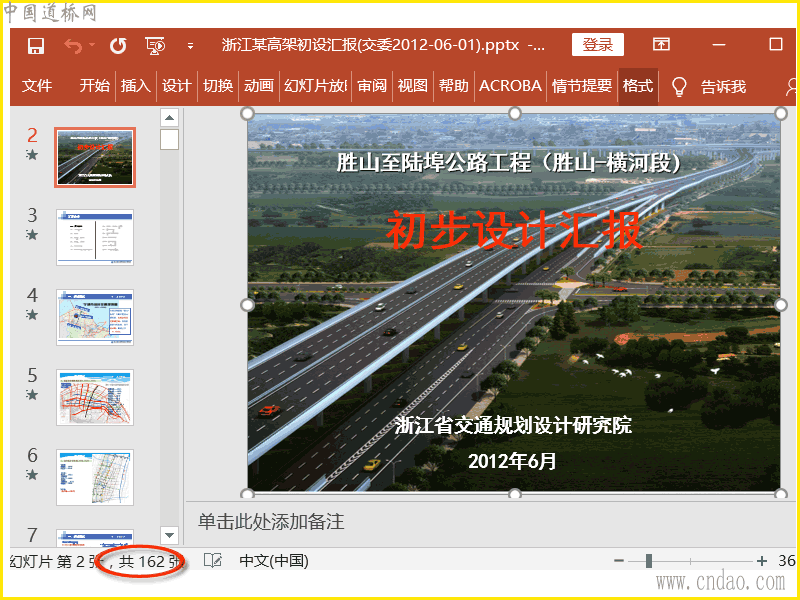Click the thumbnail pane scrollbar handle
This screenshot has height=600, width=800.
169,139
